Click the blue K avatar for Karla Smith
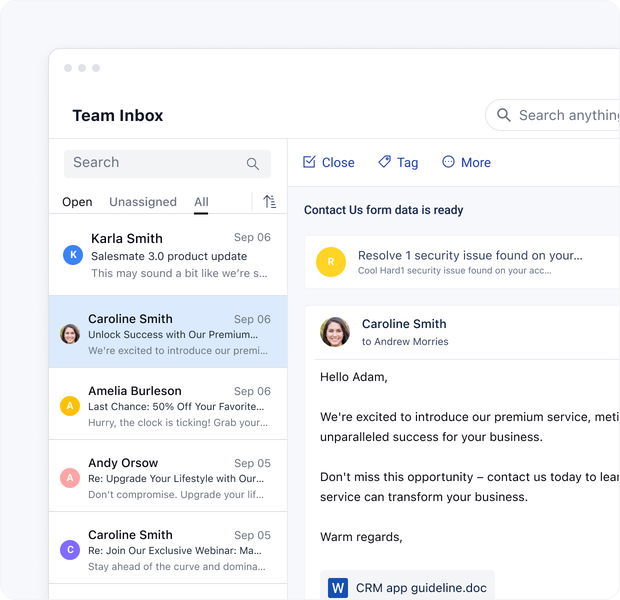The width and height of the screenshot is (620, 600). point(73,255)
